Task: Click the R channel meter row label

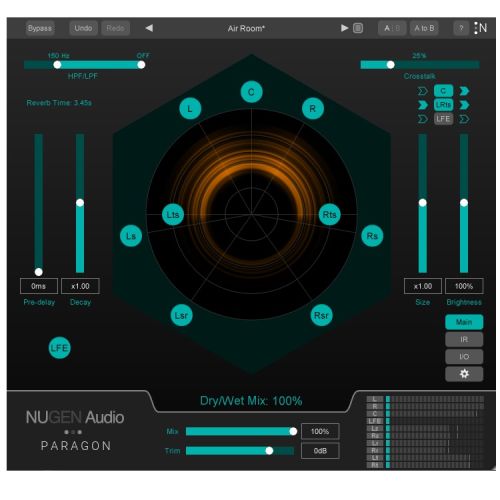Action: pyautogui.click(x=374, y=406)
